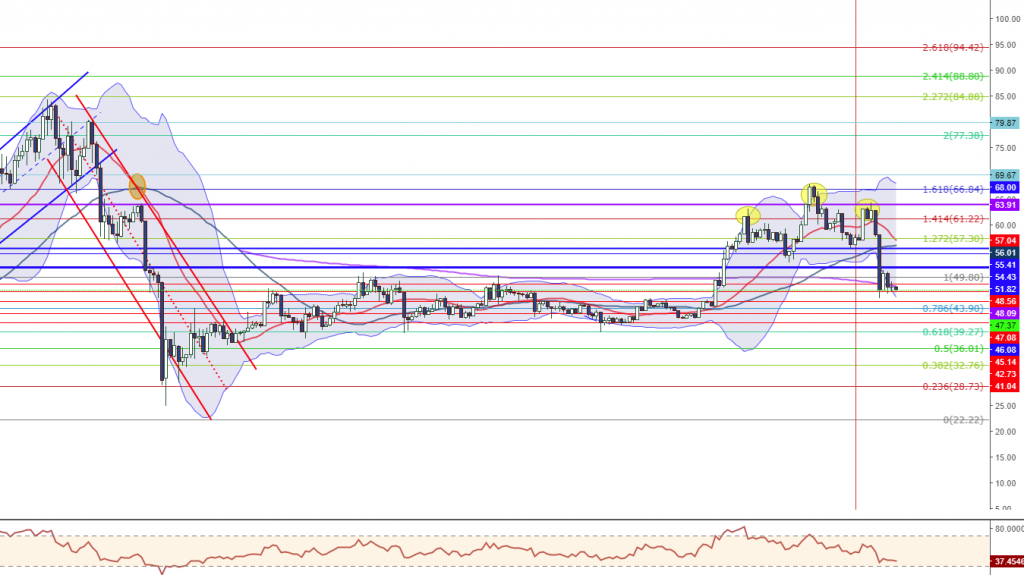Click the 20.00 price axis label
The image size is (1024, 575).
pos(1006,432)
